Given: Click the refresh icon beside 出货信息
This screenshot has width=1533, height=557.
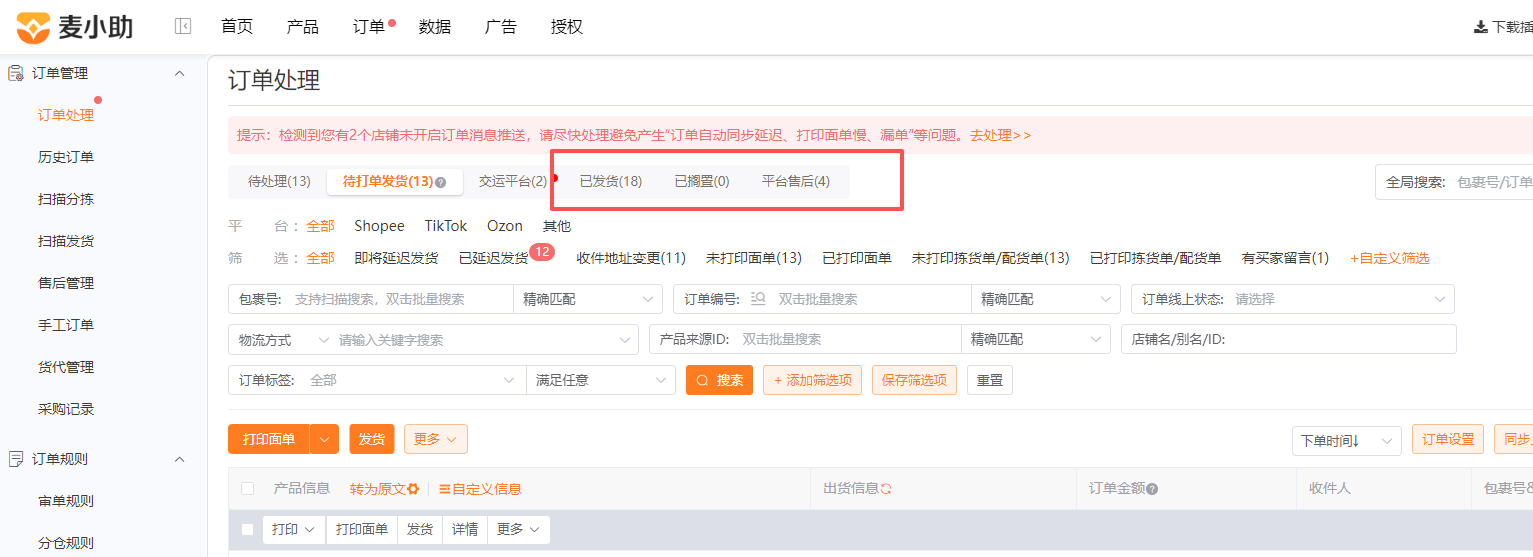Looking at the screenshot, I should (x=886, y=489).
